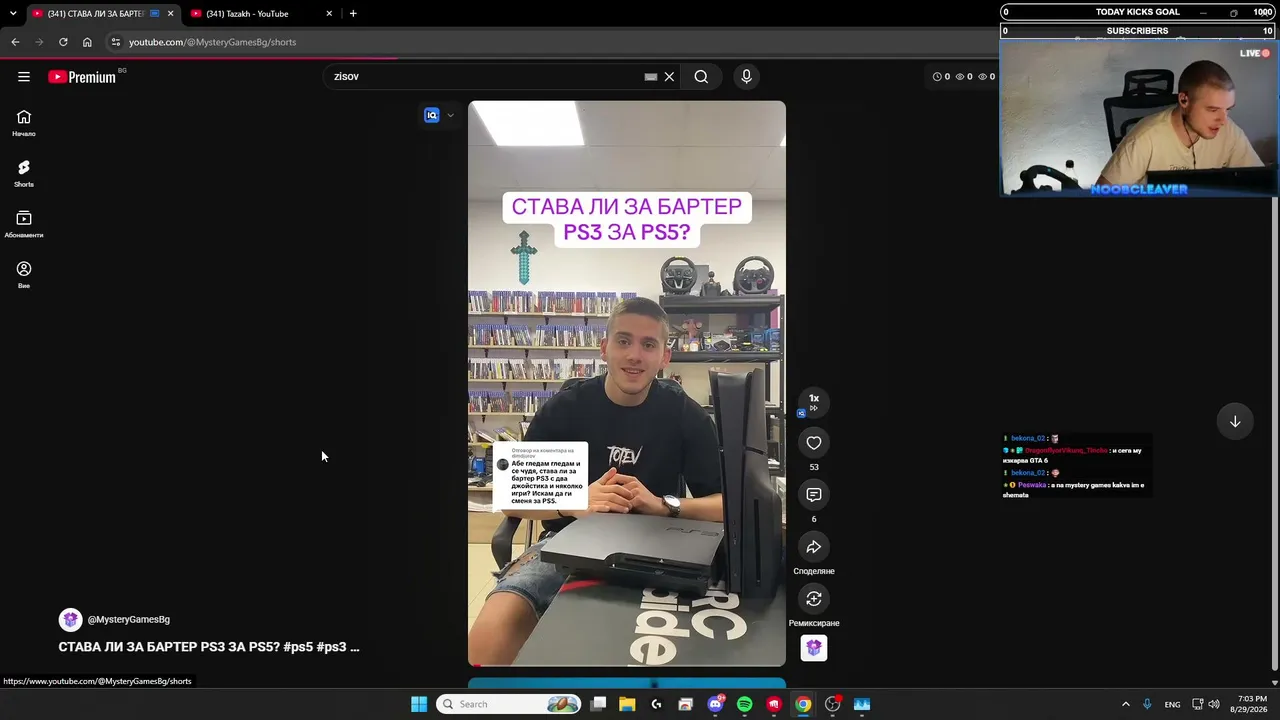Image resolution: width=1280 pixels, height=720 pixels.
Task: Like the short with the heart button
Action: point(814,443)
